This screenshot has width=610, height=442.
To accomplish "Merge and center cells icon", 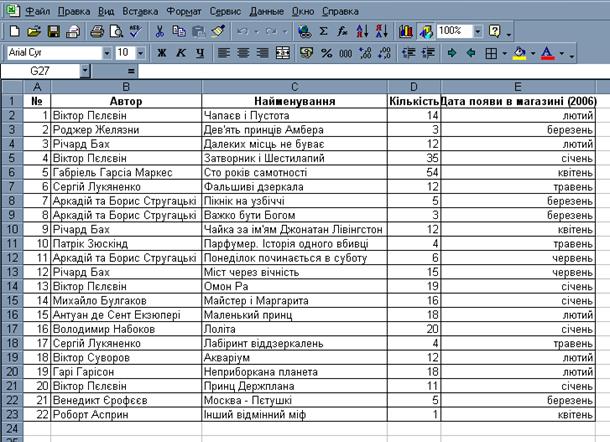I will [283, 53].
